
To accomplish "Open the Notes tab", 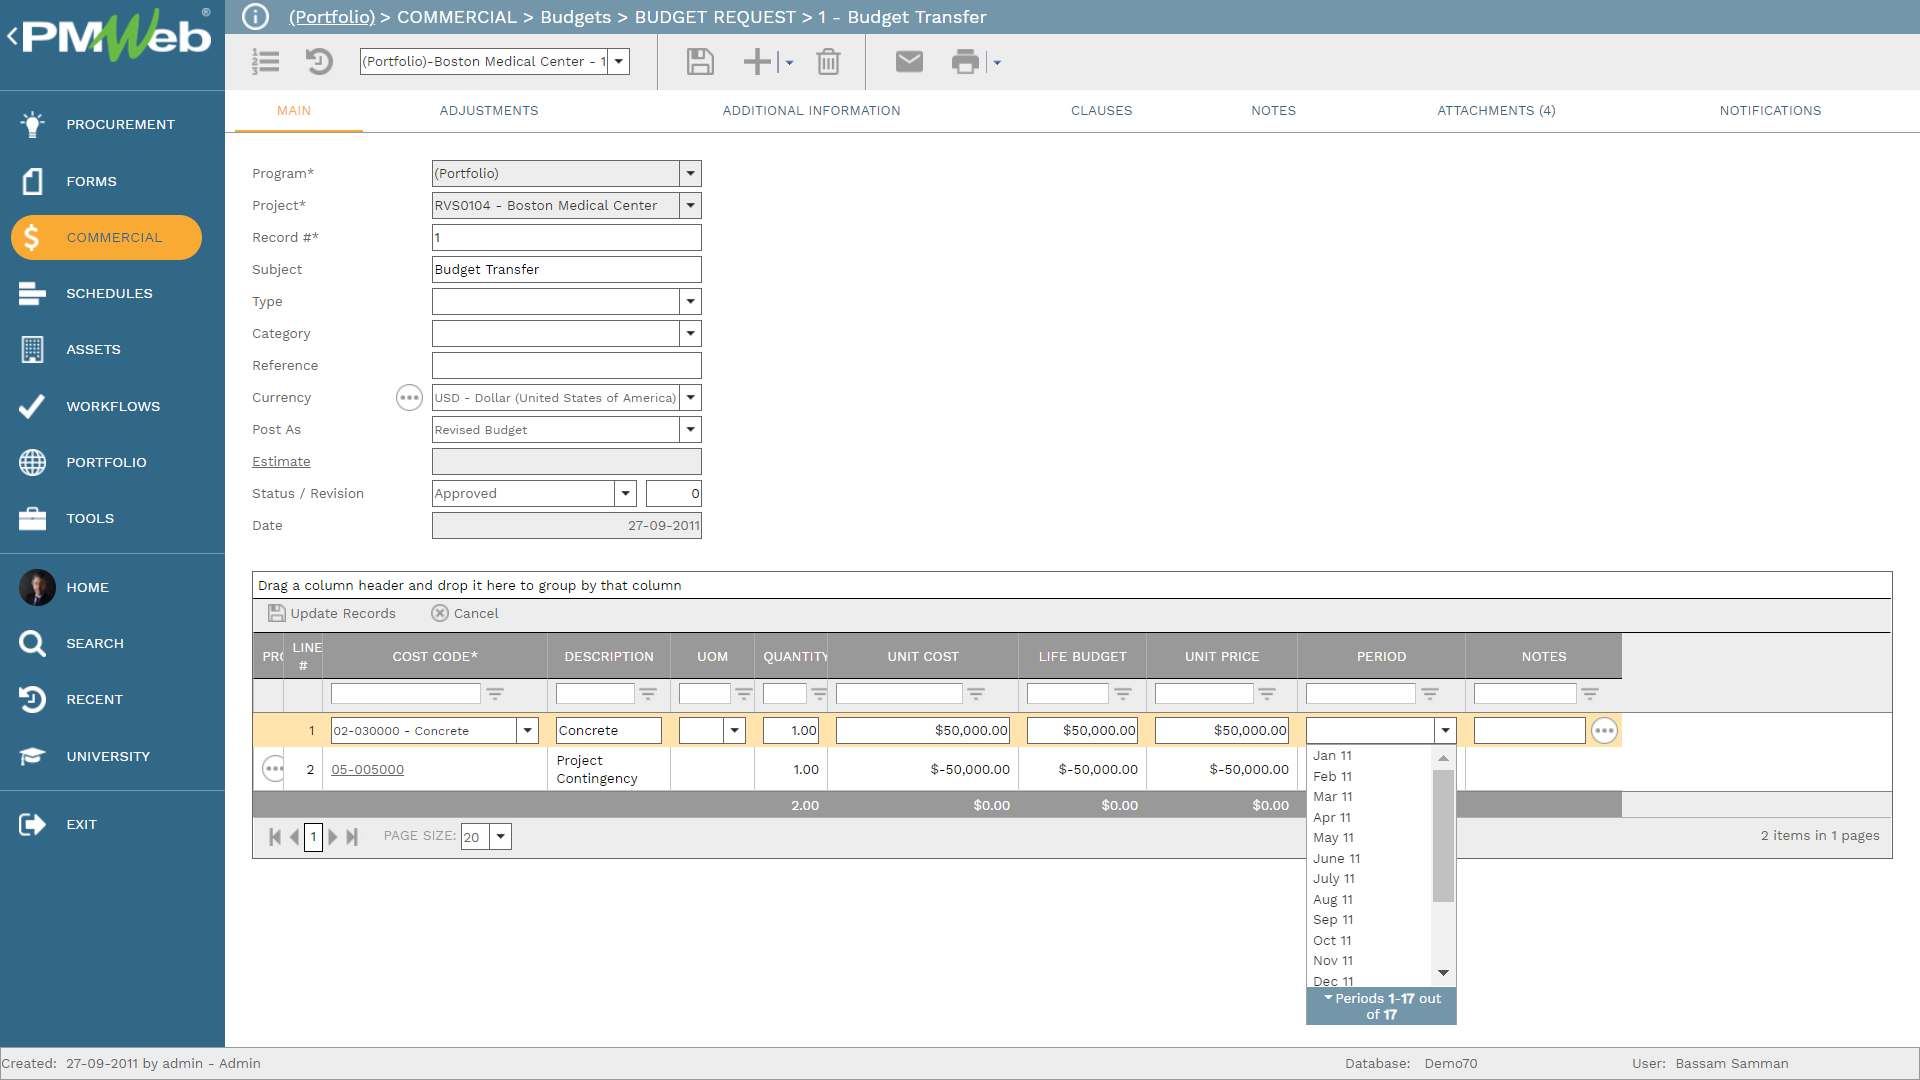I will [1274, 111].
